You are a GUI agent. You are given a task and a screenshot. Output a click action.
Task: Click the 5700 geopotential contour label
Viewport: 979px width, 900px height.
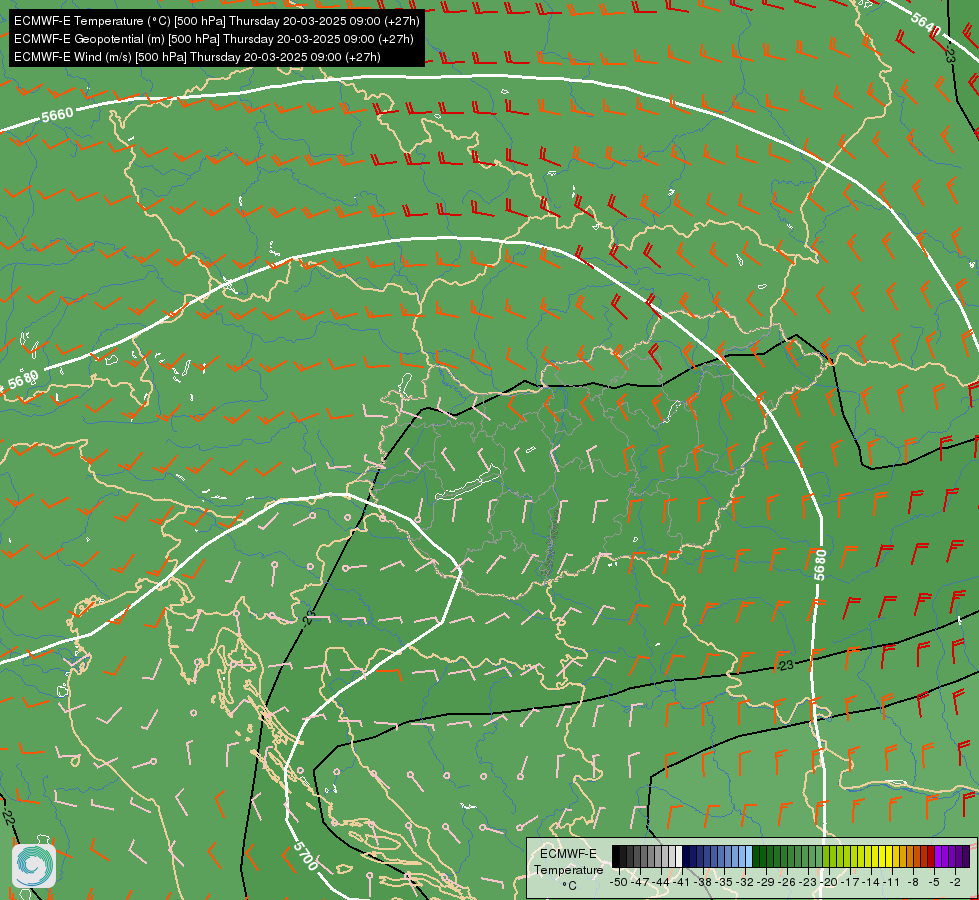[x=305, y=856]
